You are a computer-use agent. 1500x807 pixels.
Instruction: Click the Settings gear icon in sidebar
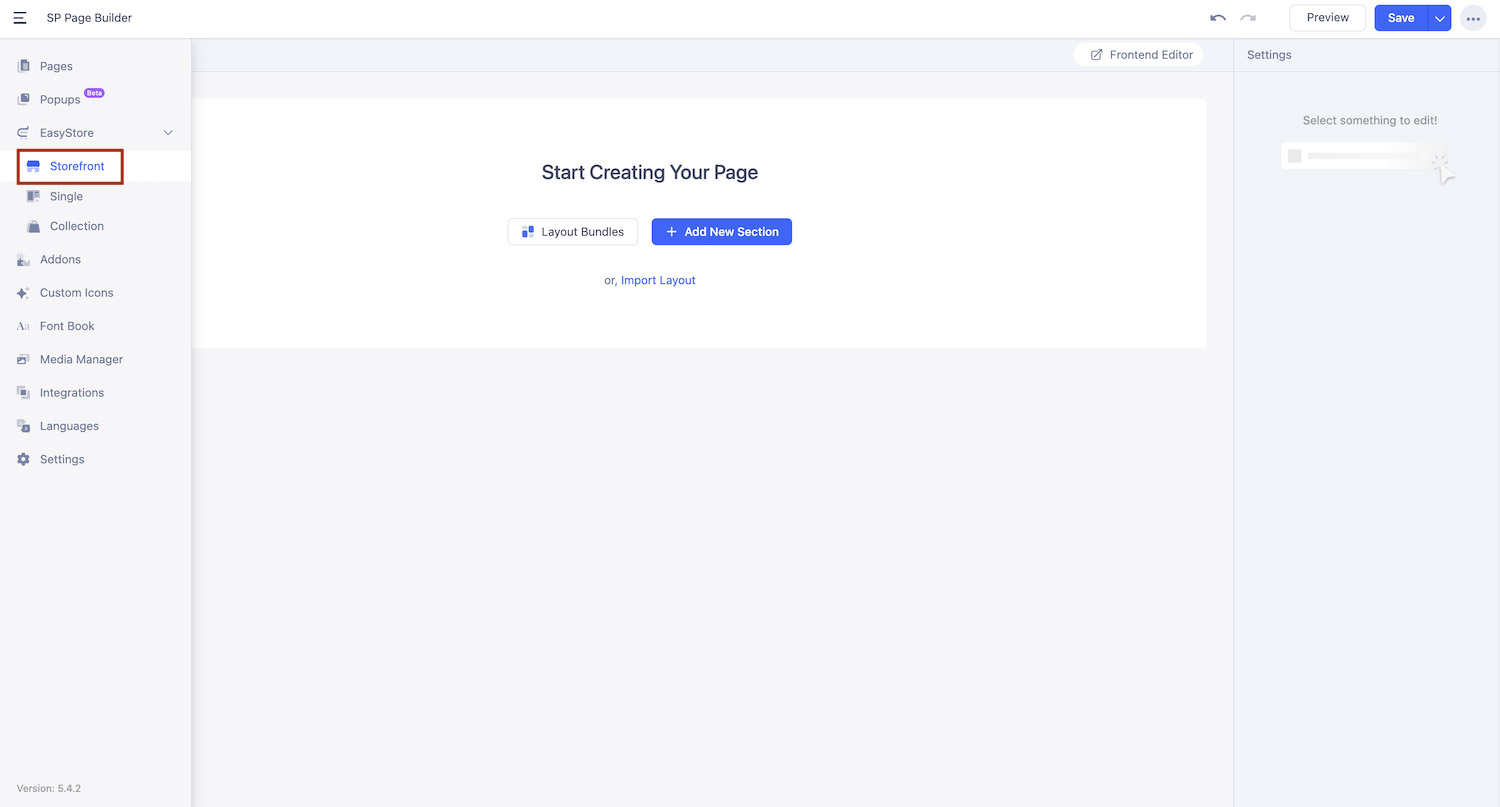[x=24, y=459]
